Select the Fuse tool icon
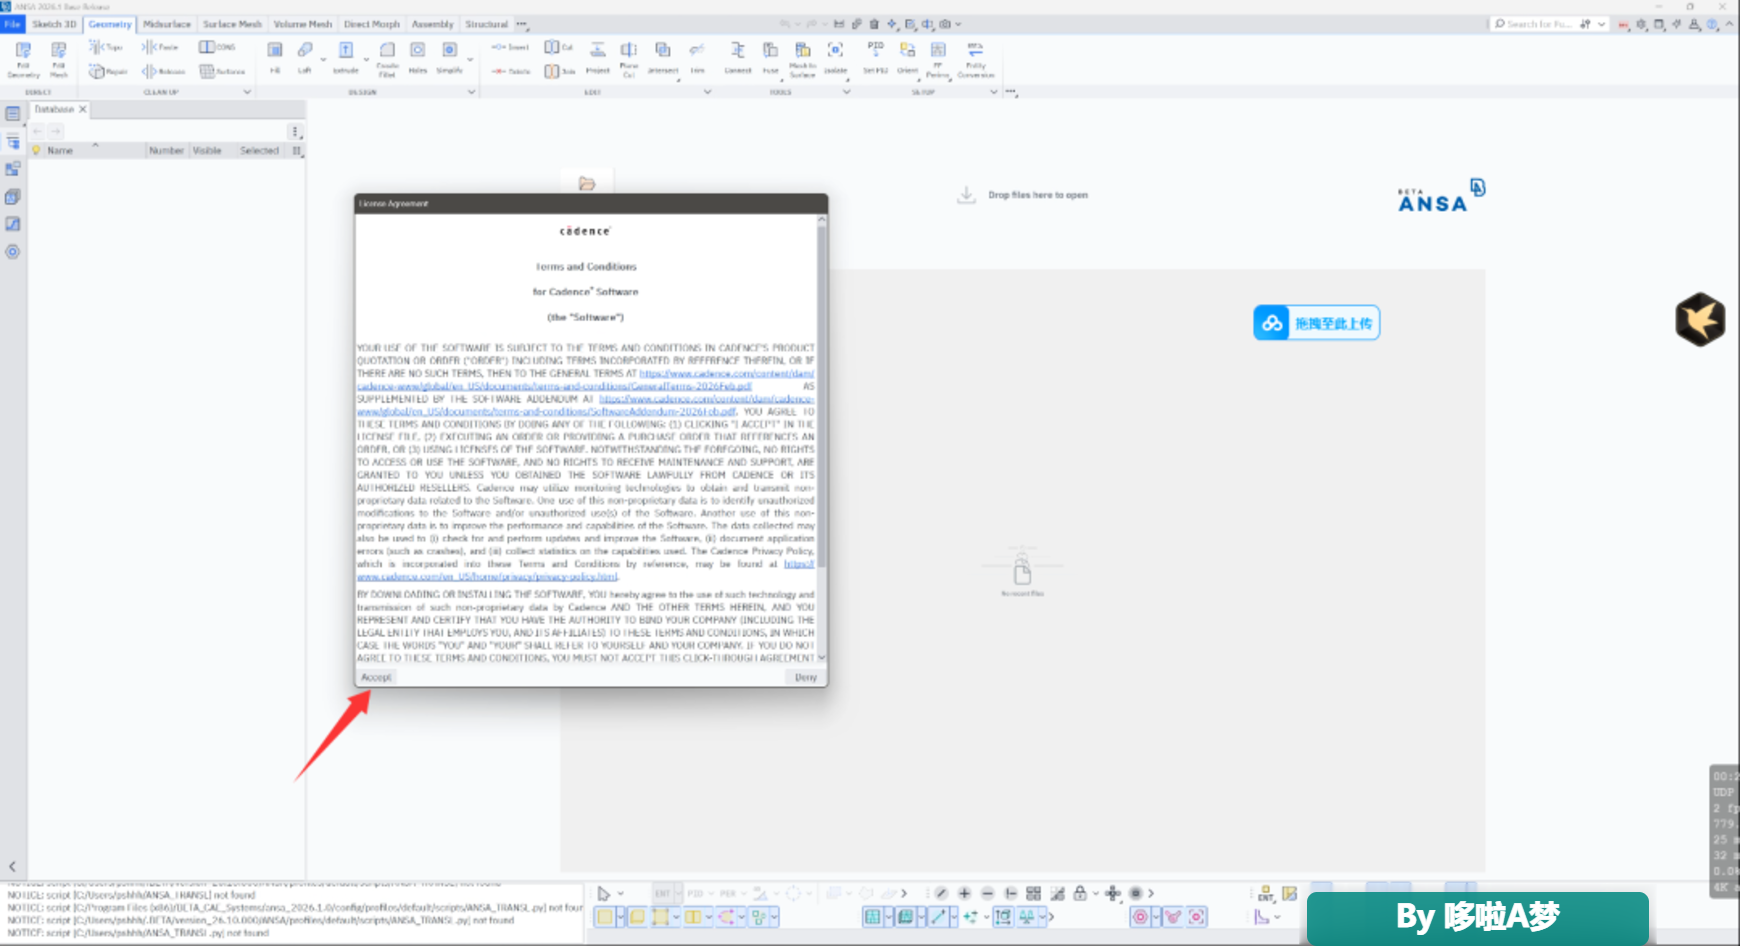Screen dimensions: 1740x946 pyautogui.click(x=770, y=50)
